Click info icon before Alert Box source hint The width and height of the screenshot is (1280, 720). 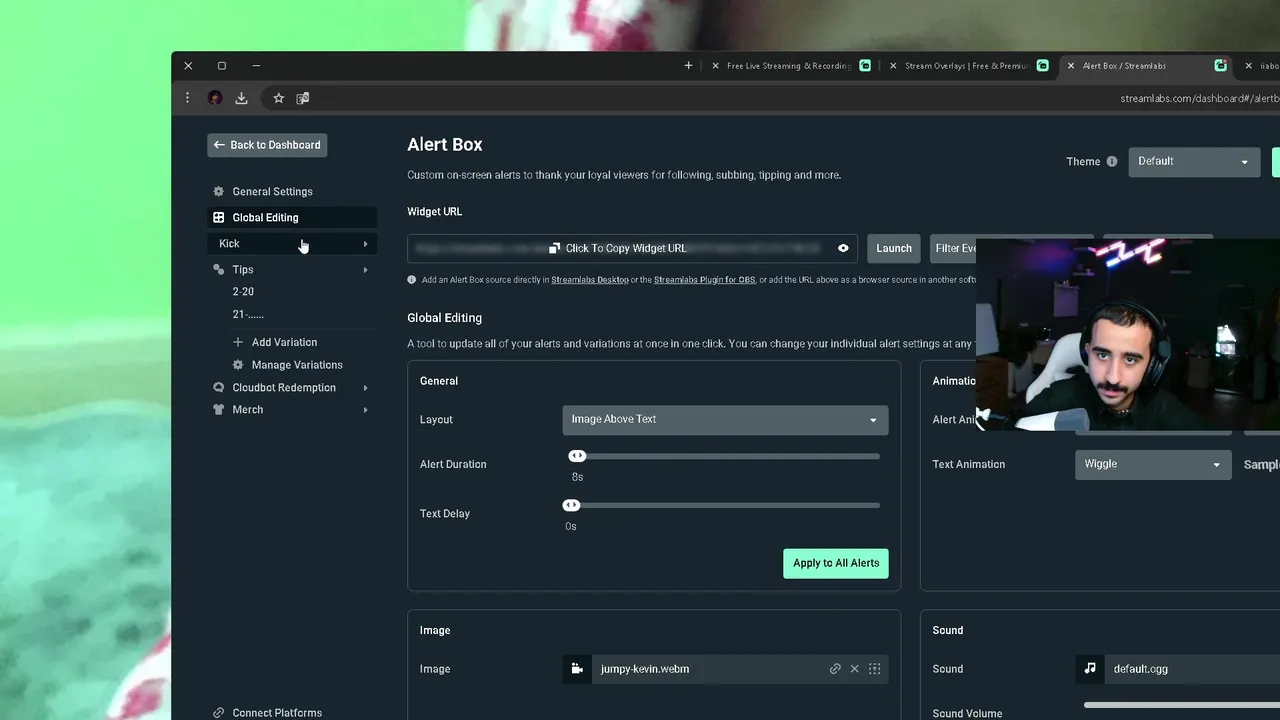point(412,280)
